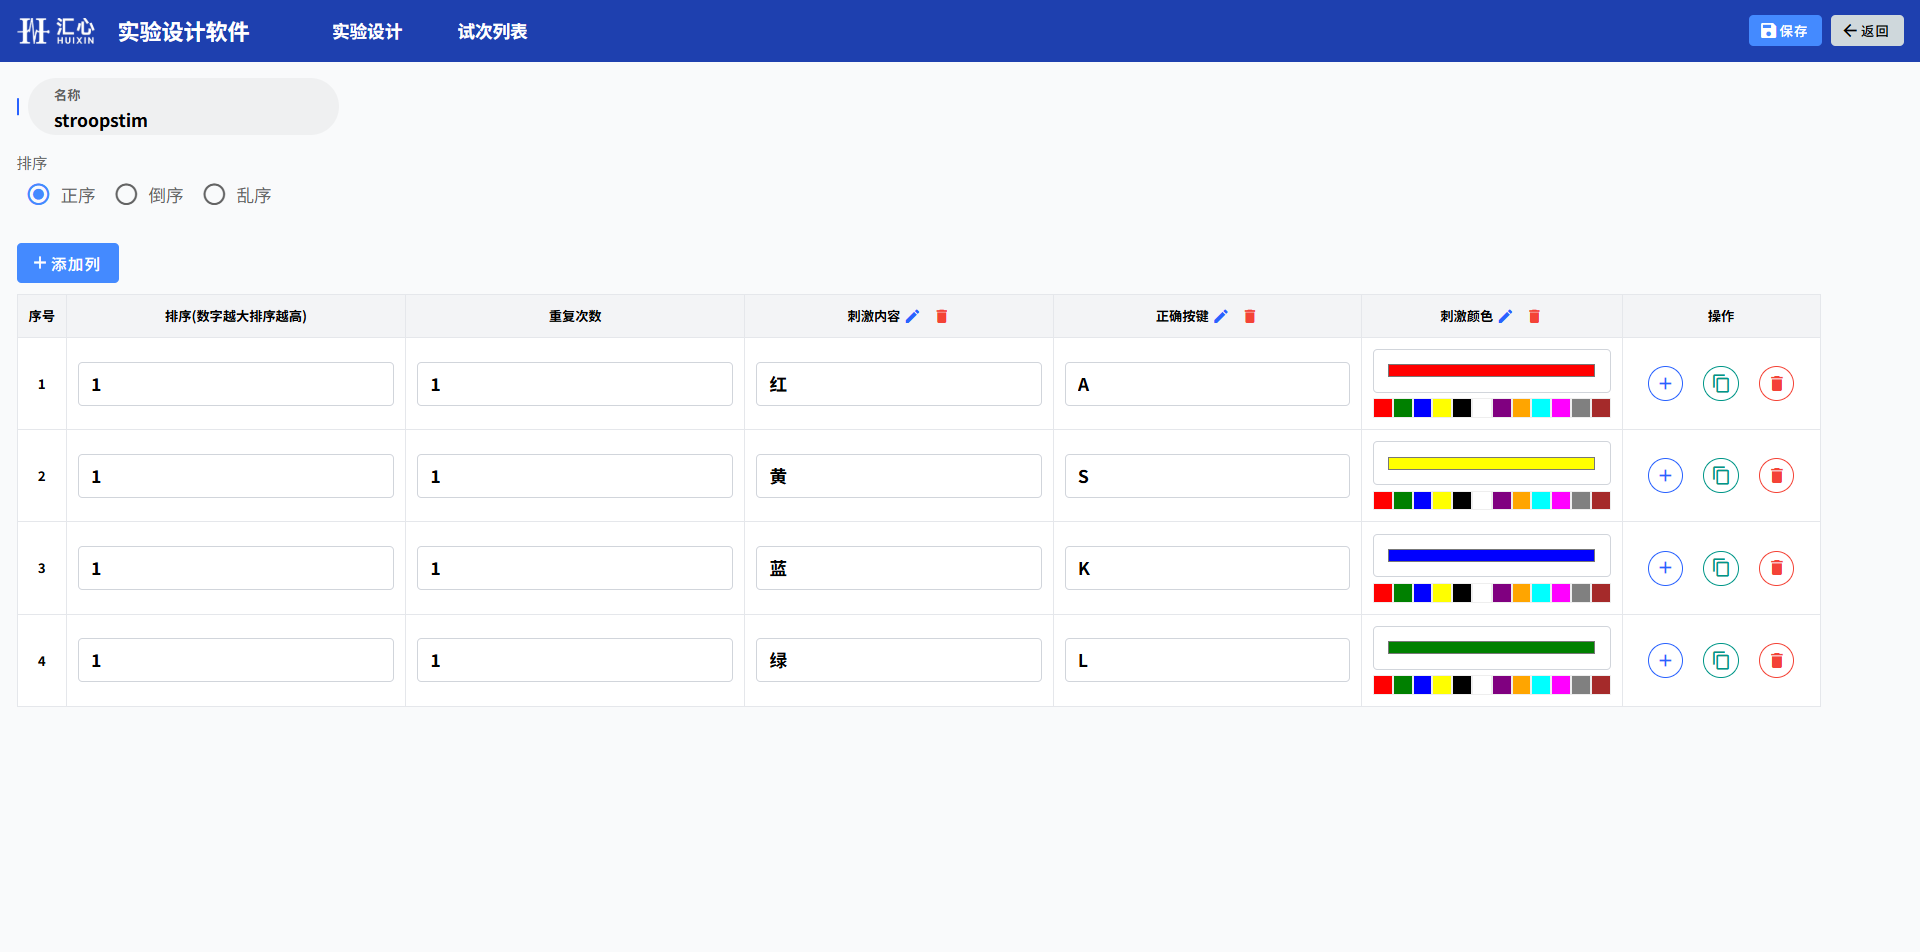This screenshot has width=1920, height=952.
Task: Delete row 3 with the red trash icon
Action: pyautogui.click(x=1776, y=568)
